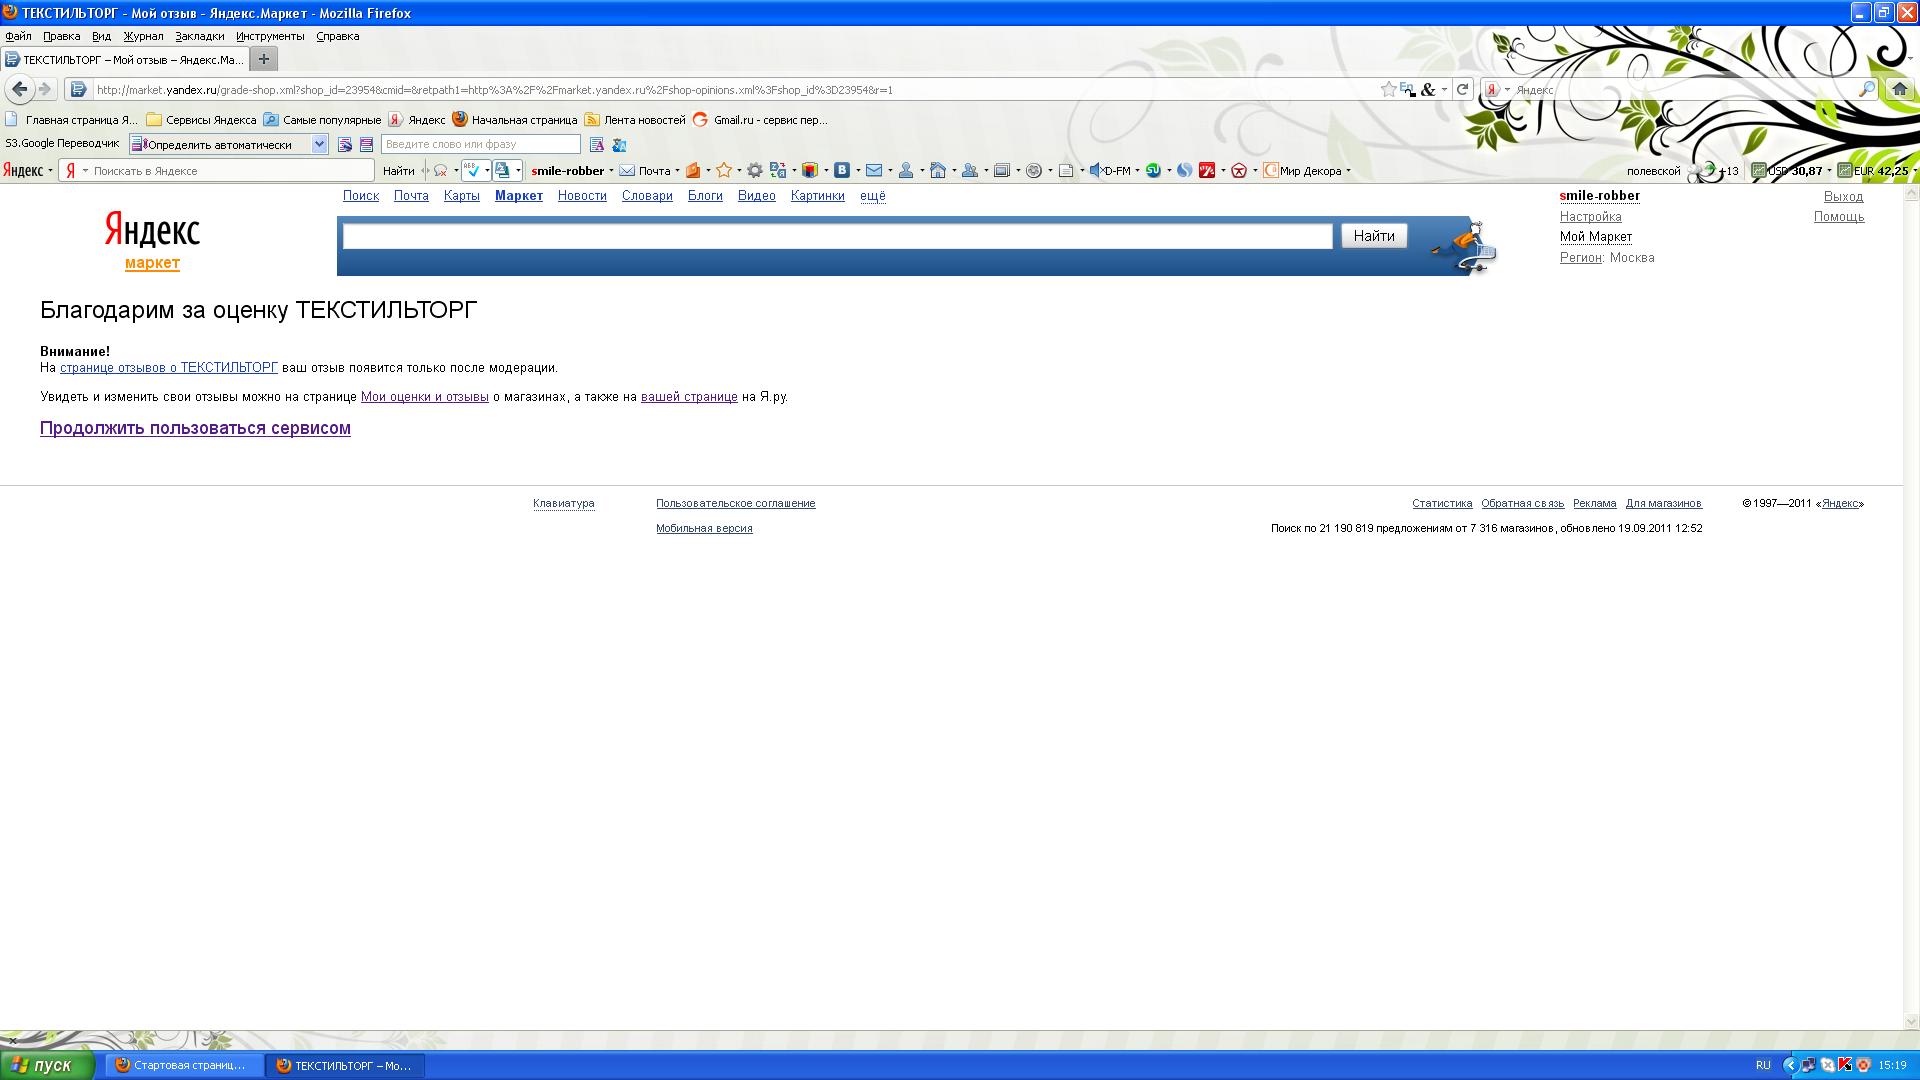1920x1080 pixels.
Task: Open Yandex bar settings gear icon
Action: 755,171
